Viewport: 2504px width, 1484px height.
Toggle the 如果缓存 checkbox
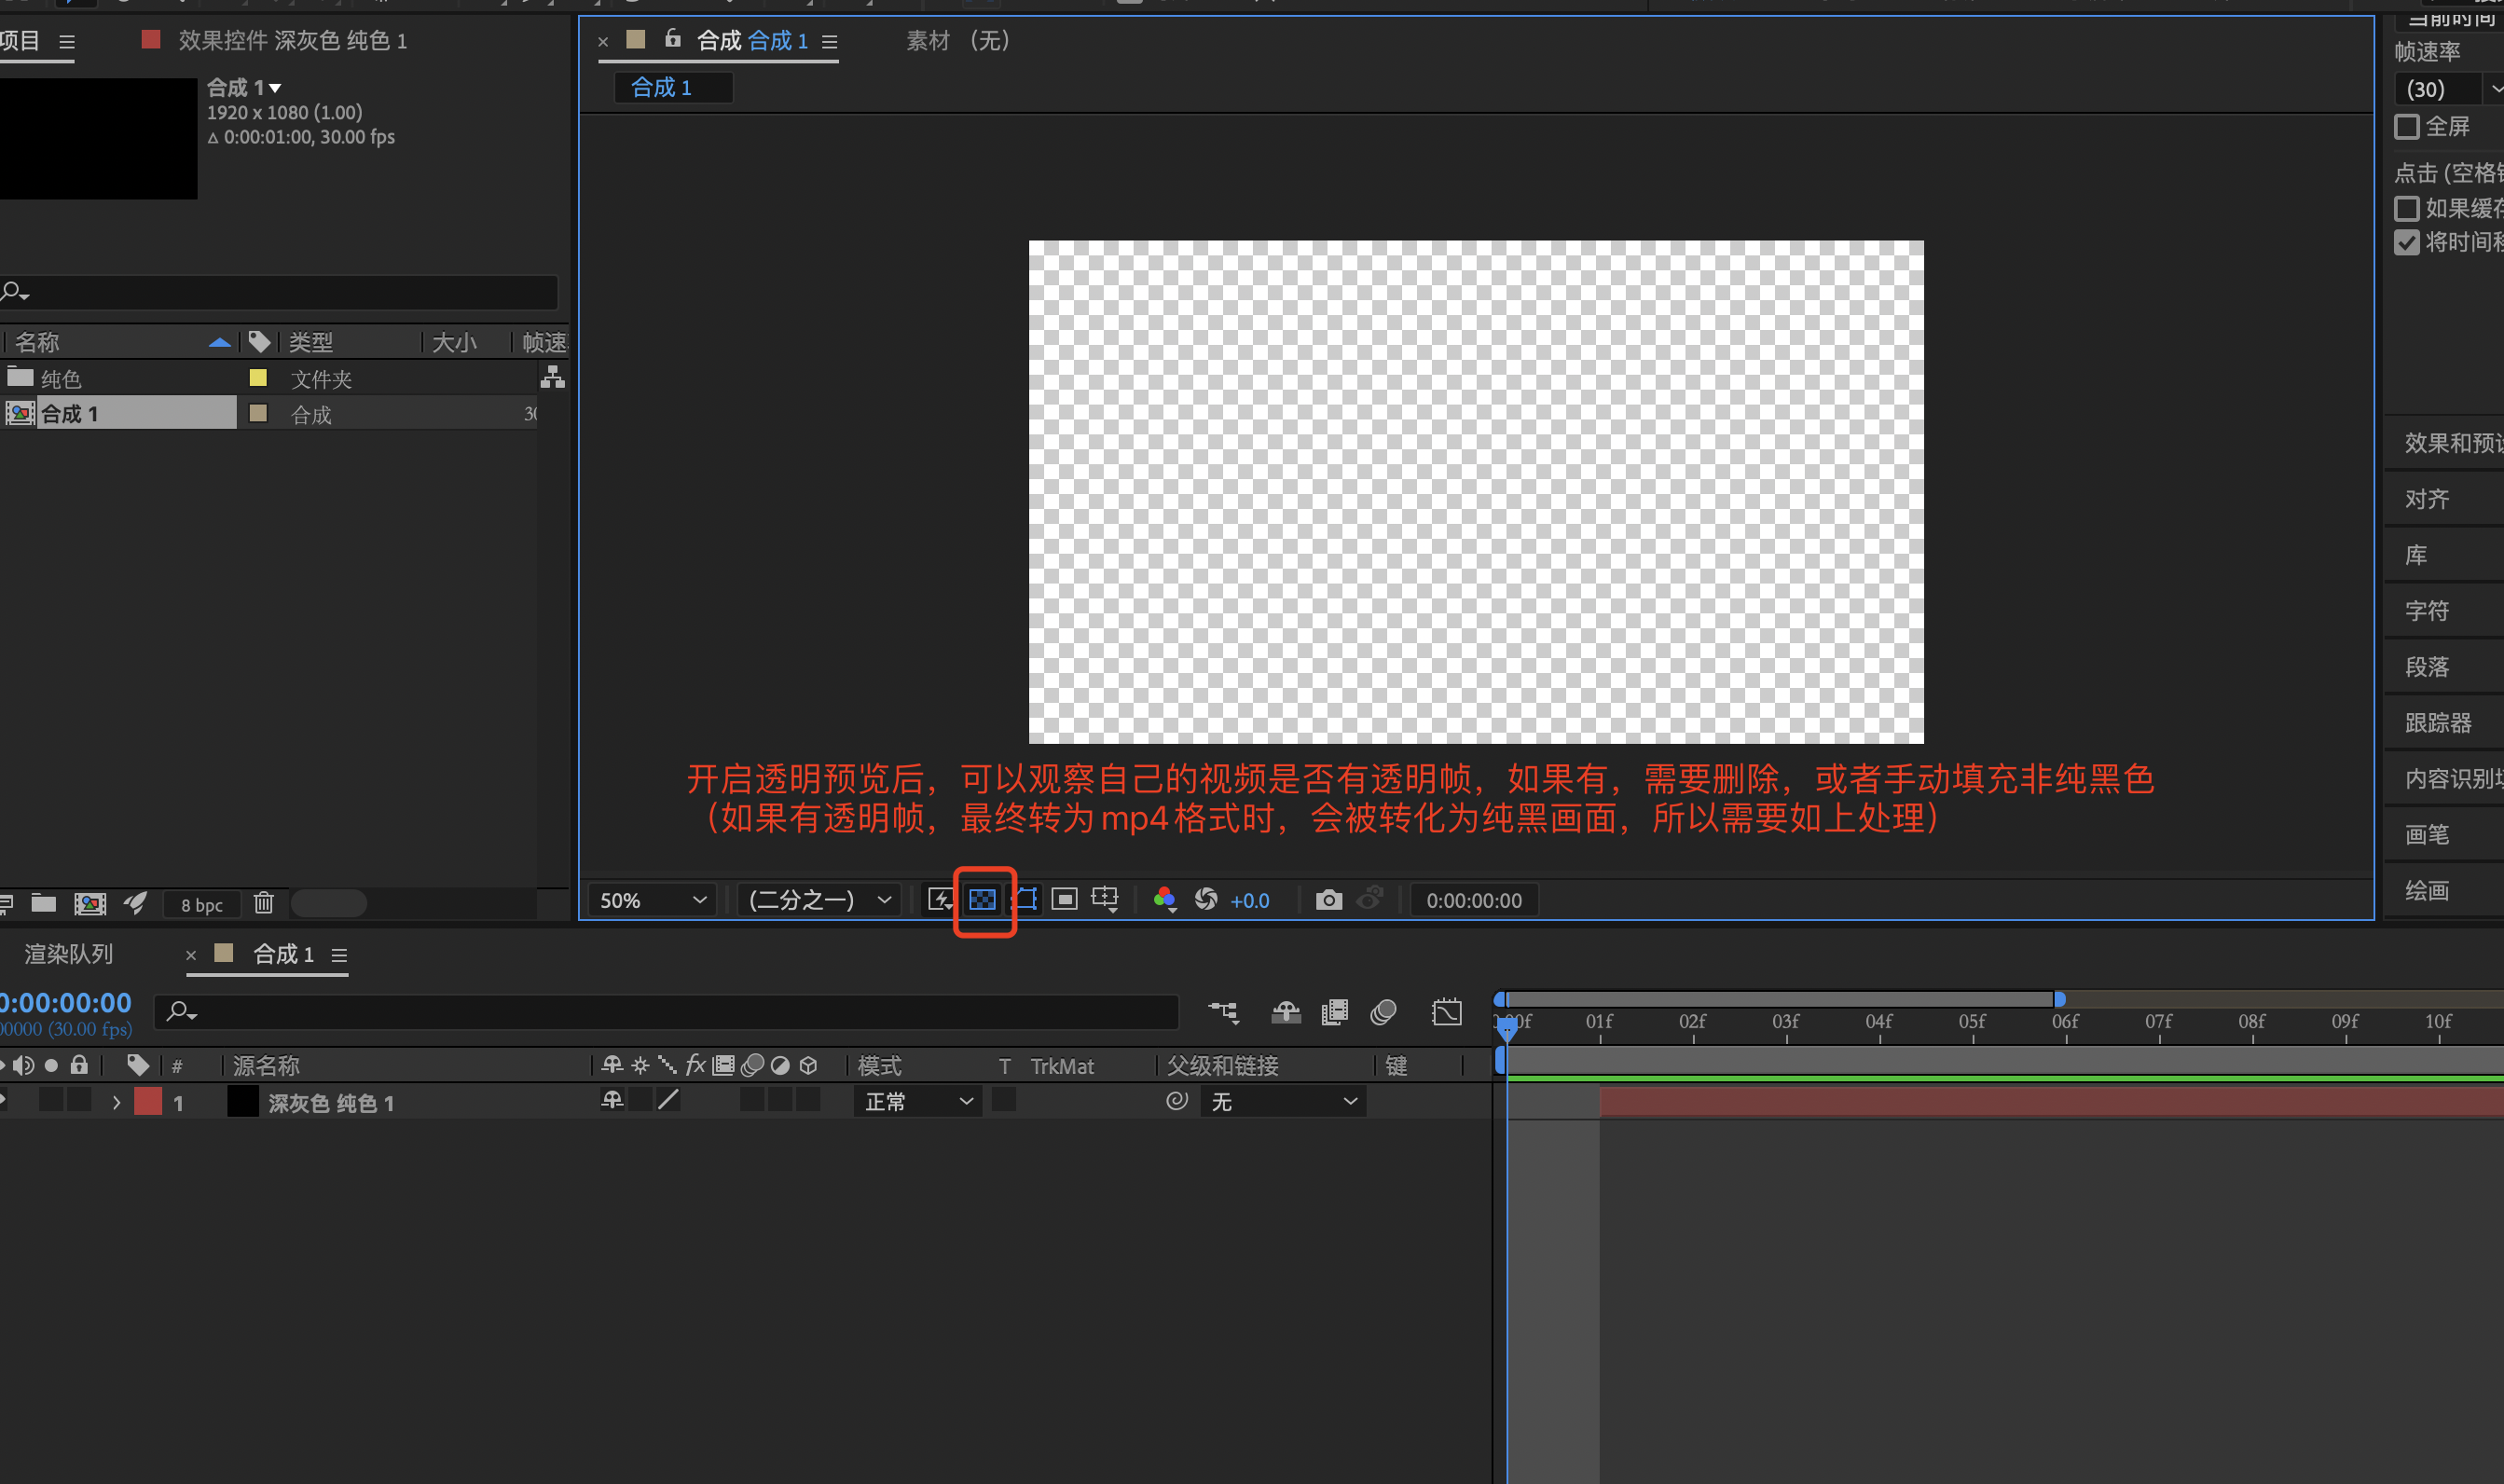pyautogui.click(x=2407, y=209)
